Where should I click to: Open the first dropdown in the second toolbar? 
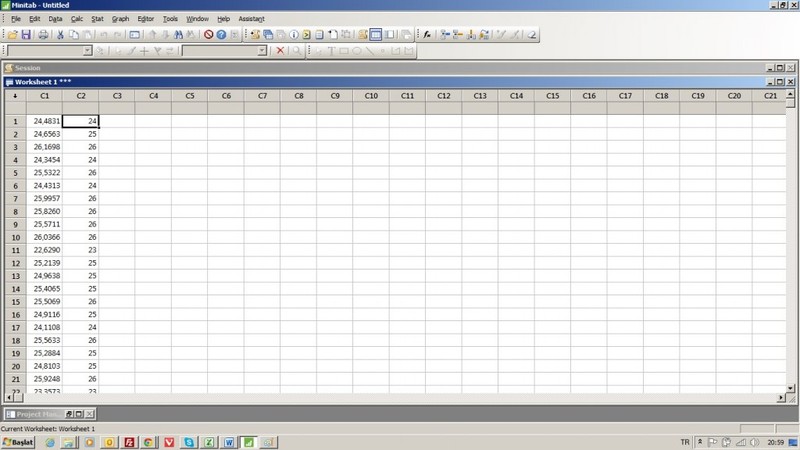coord(87,50)
